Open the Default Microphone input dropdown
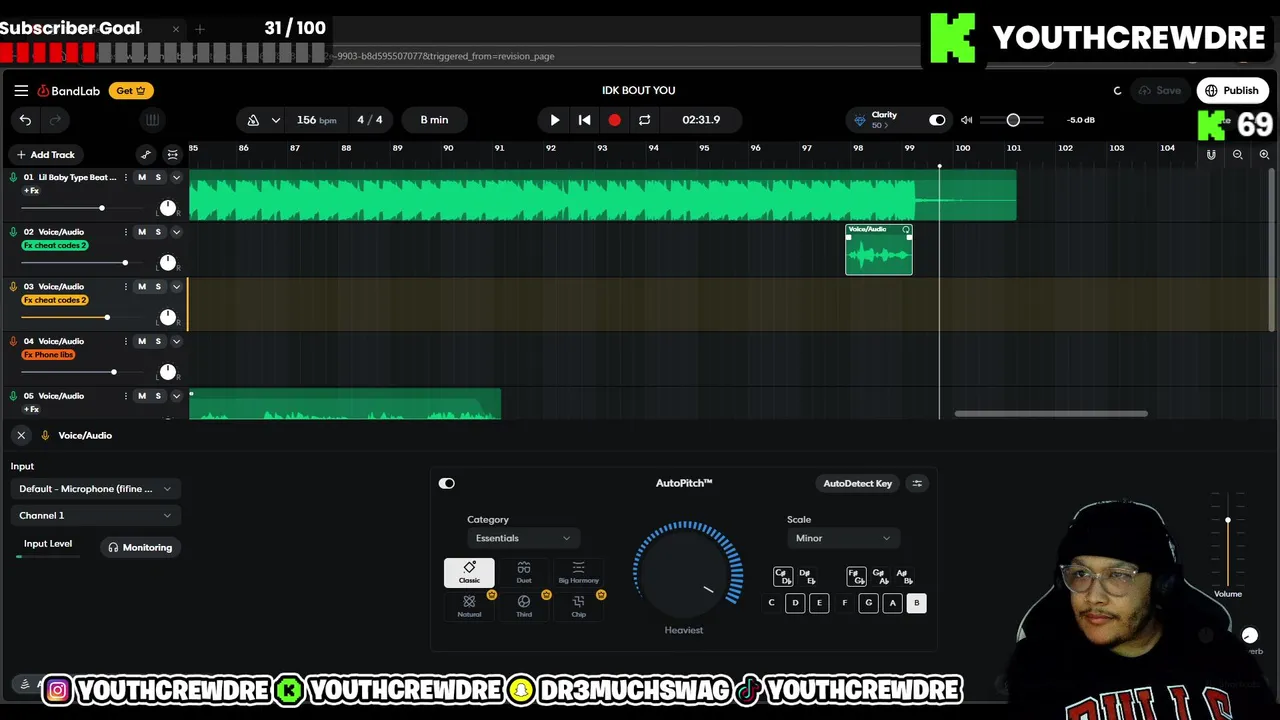 tap(95, 489)
